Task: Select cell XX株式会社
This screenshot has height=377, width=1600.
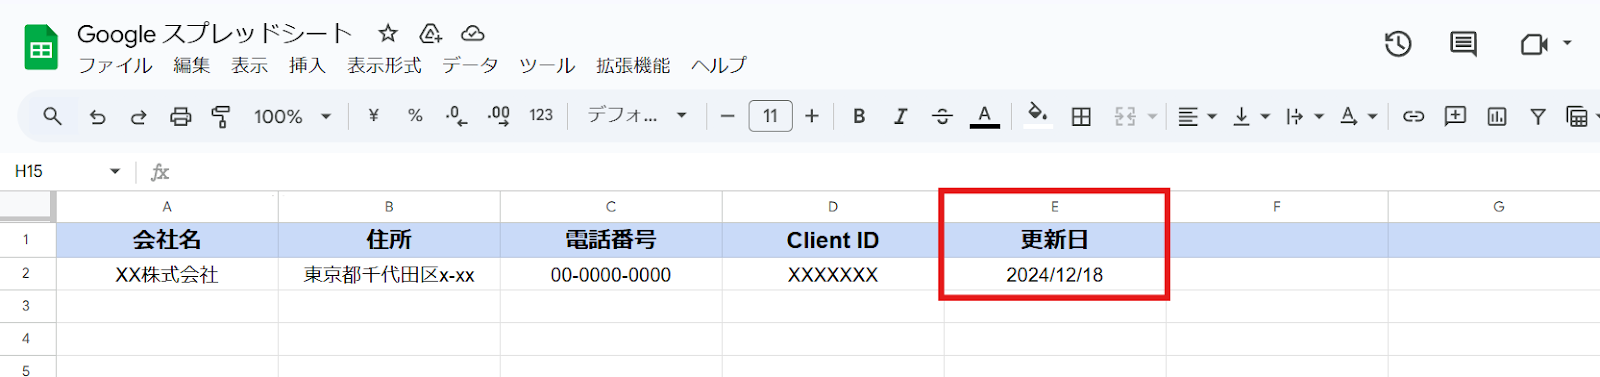Action: pyautogui.click(x=167, y=274)
